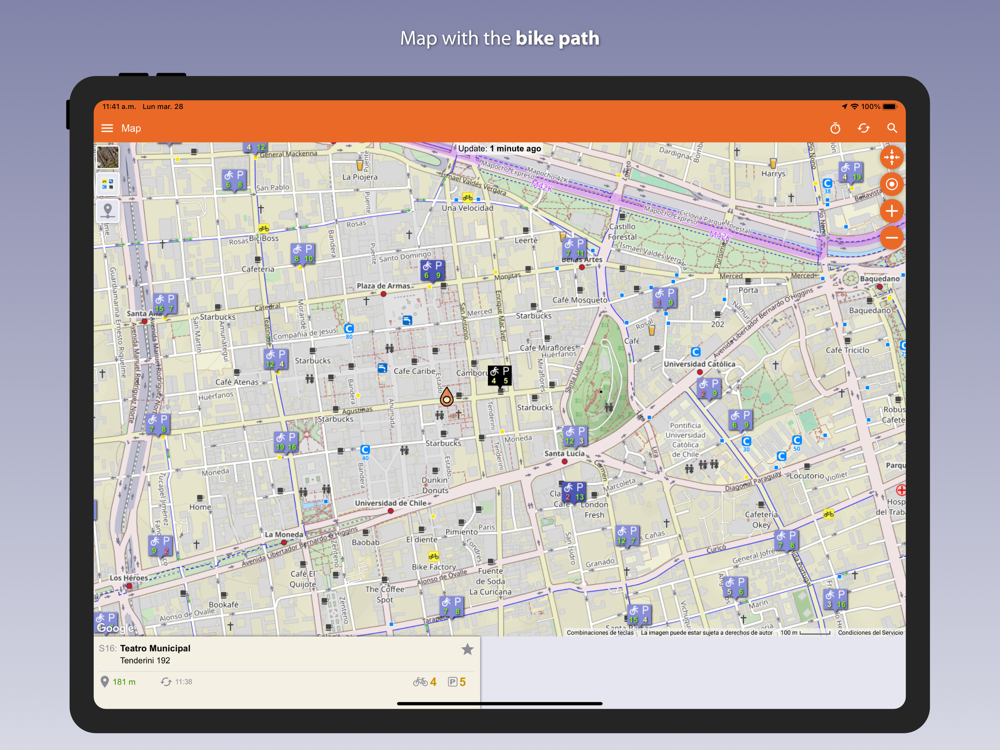Open the timer icon in the top bar
Image resolution: width=1000 pixels, height=750 pixels.
[x=835, y=128]
